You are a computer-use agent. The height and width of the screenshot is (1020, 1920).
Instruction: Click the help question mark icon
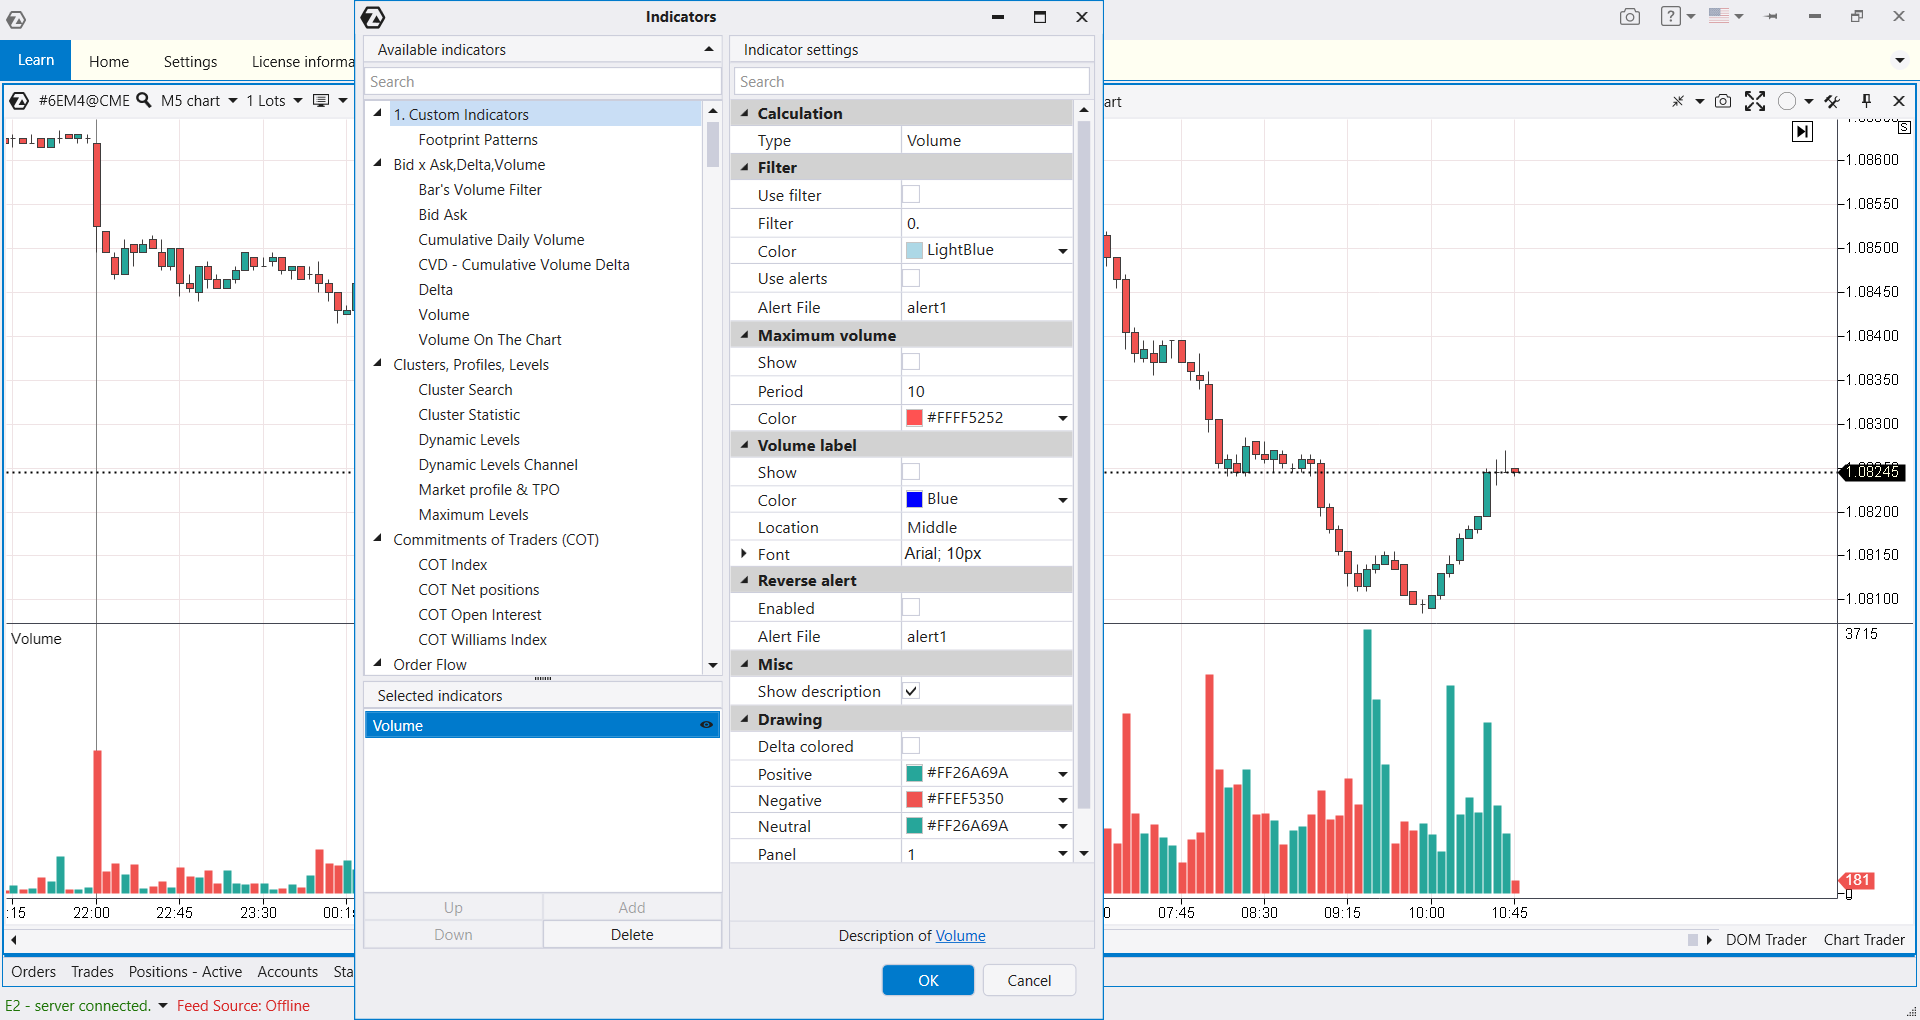[1670, 16]
